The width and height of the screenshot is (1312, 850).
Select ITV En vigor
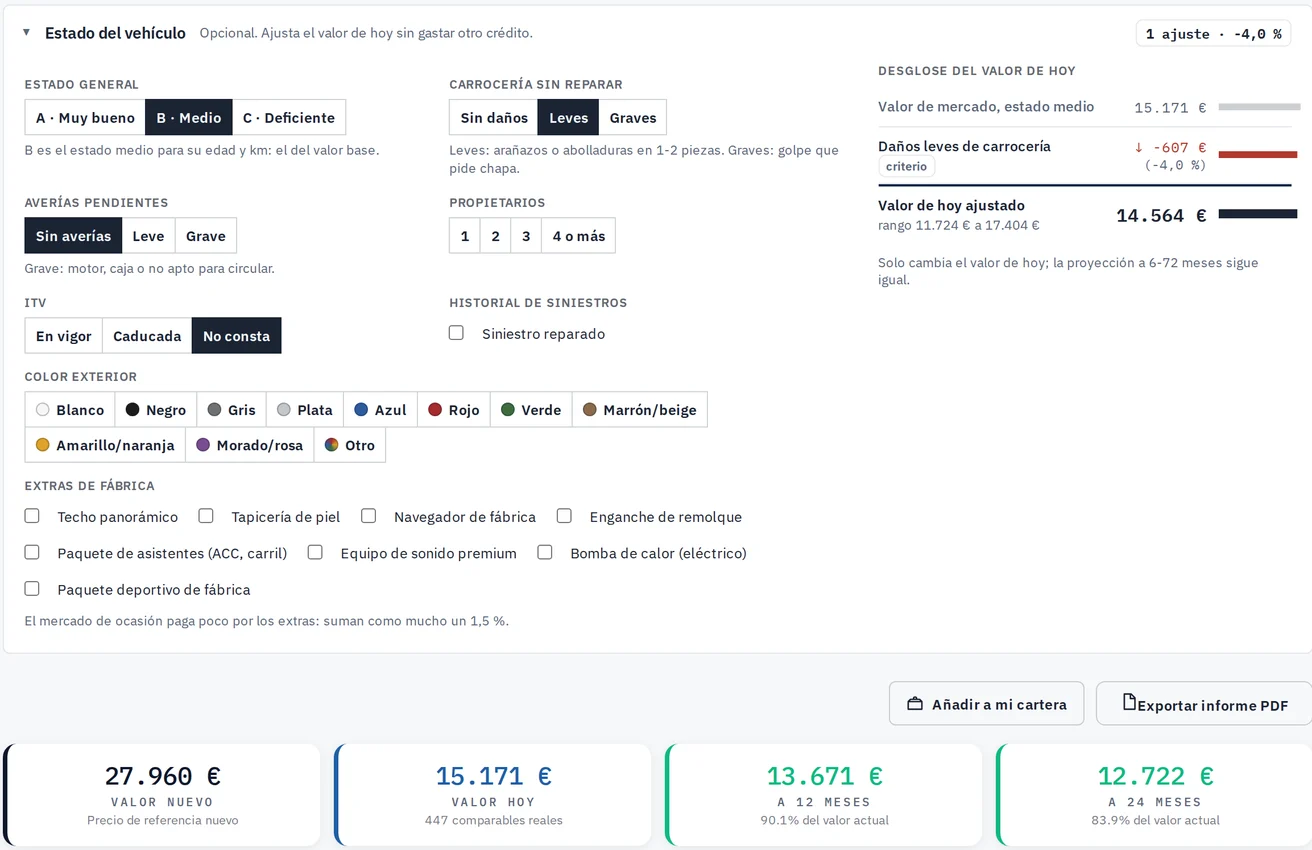pyautogui.click(x=64, y=336)
